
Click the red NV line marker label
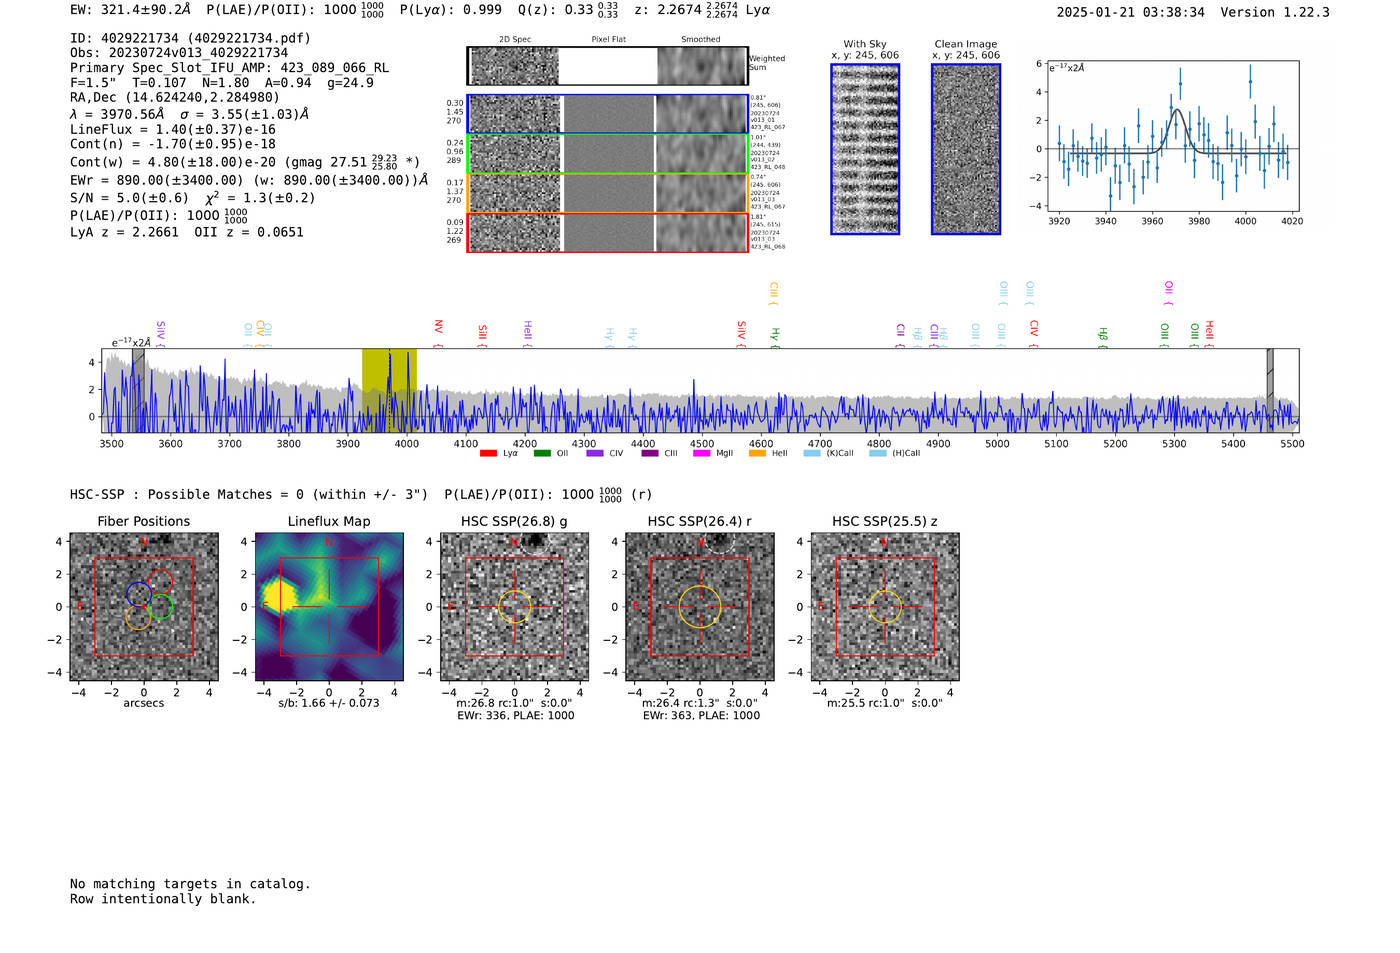click(x=438, y=333)
